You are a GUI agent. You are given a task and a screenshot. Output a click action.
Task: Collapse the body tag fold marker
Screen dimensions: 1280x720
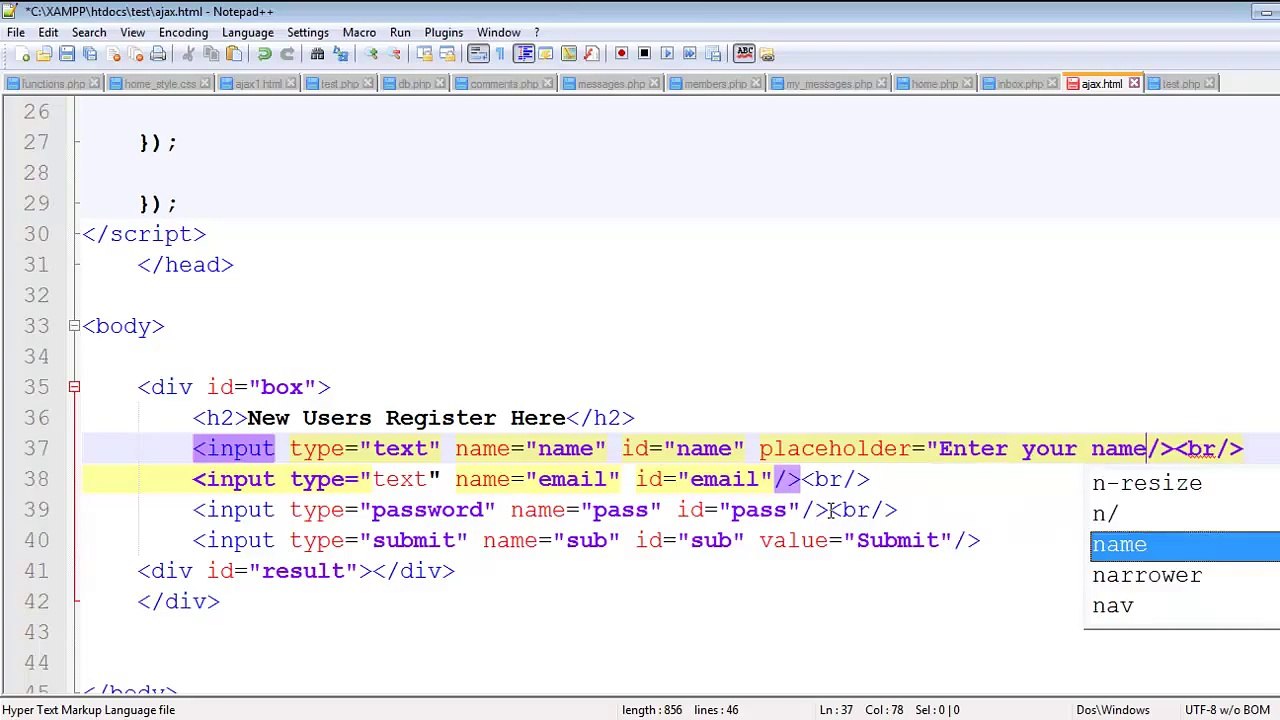pyautogui.click(x=74, y=326)
